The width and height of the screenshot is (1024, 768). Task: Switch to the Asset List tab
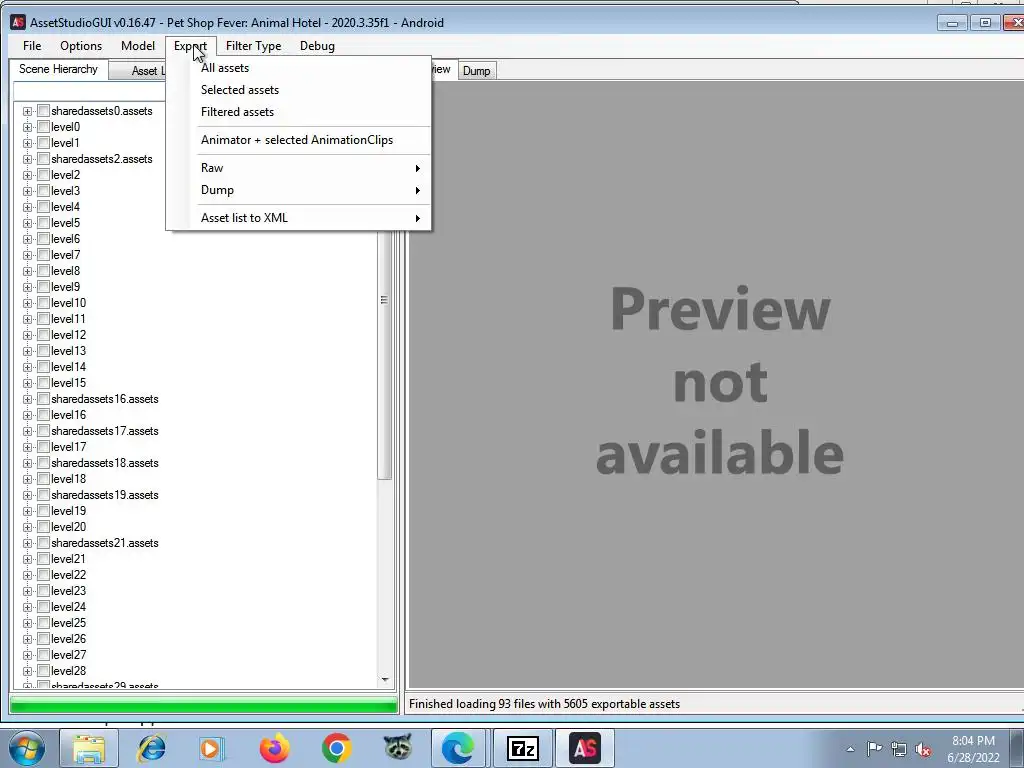137,71
